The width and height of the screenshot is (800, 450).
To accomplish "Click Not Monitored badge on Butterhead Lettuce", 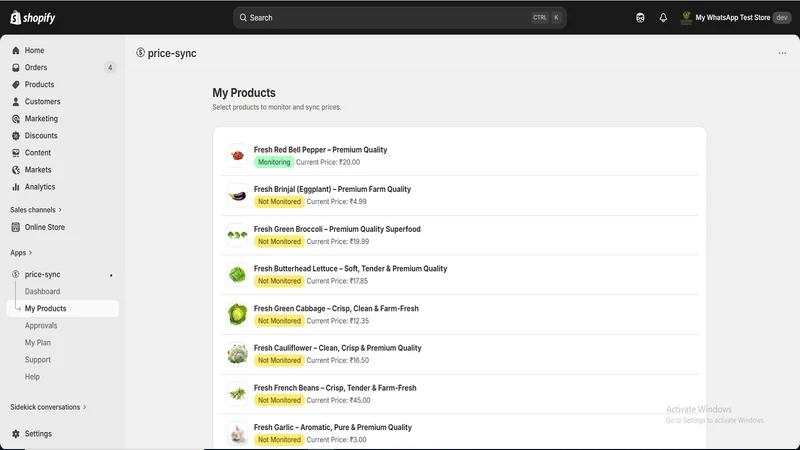I will point(279,281).
